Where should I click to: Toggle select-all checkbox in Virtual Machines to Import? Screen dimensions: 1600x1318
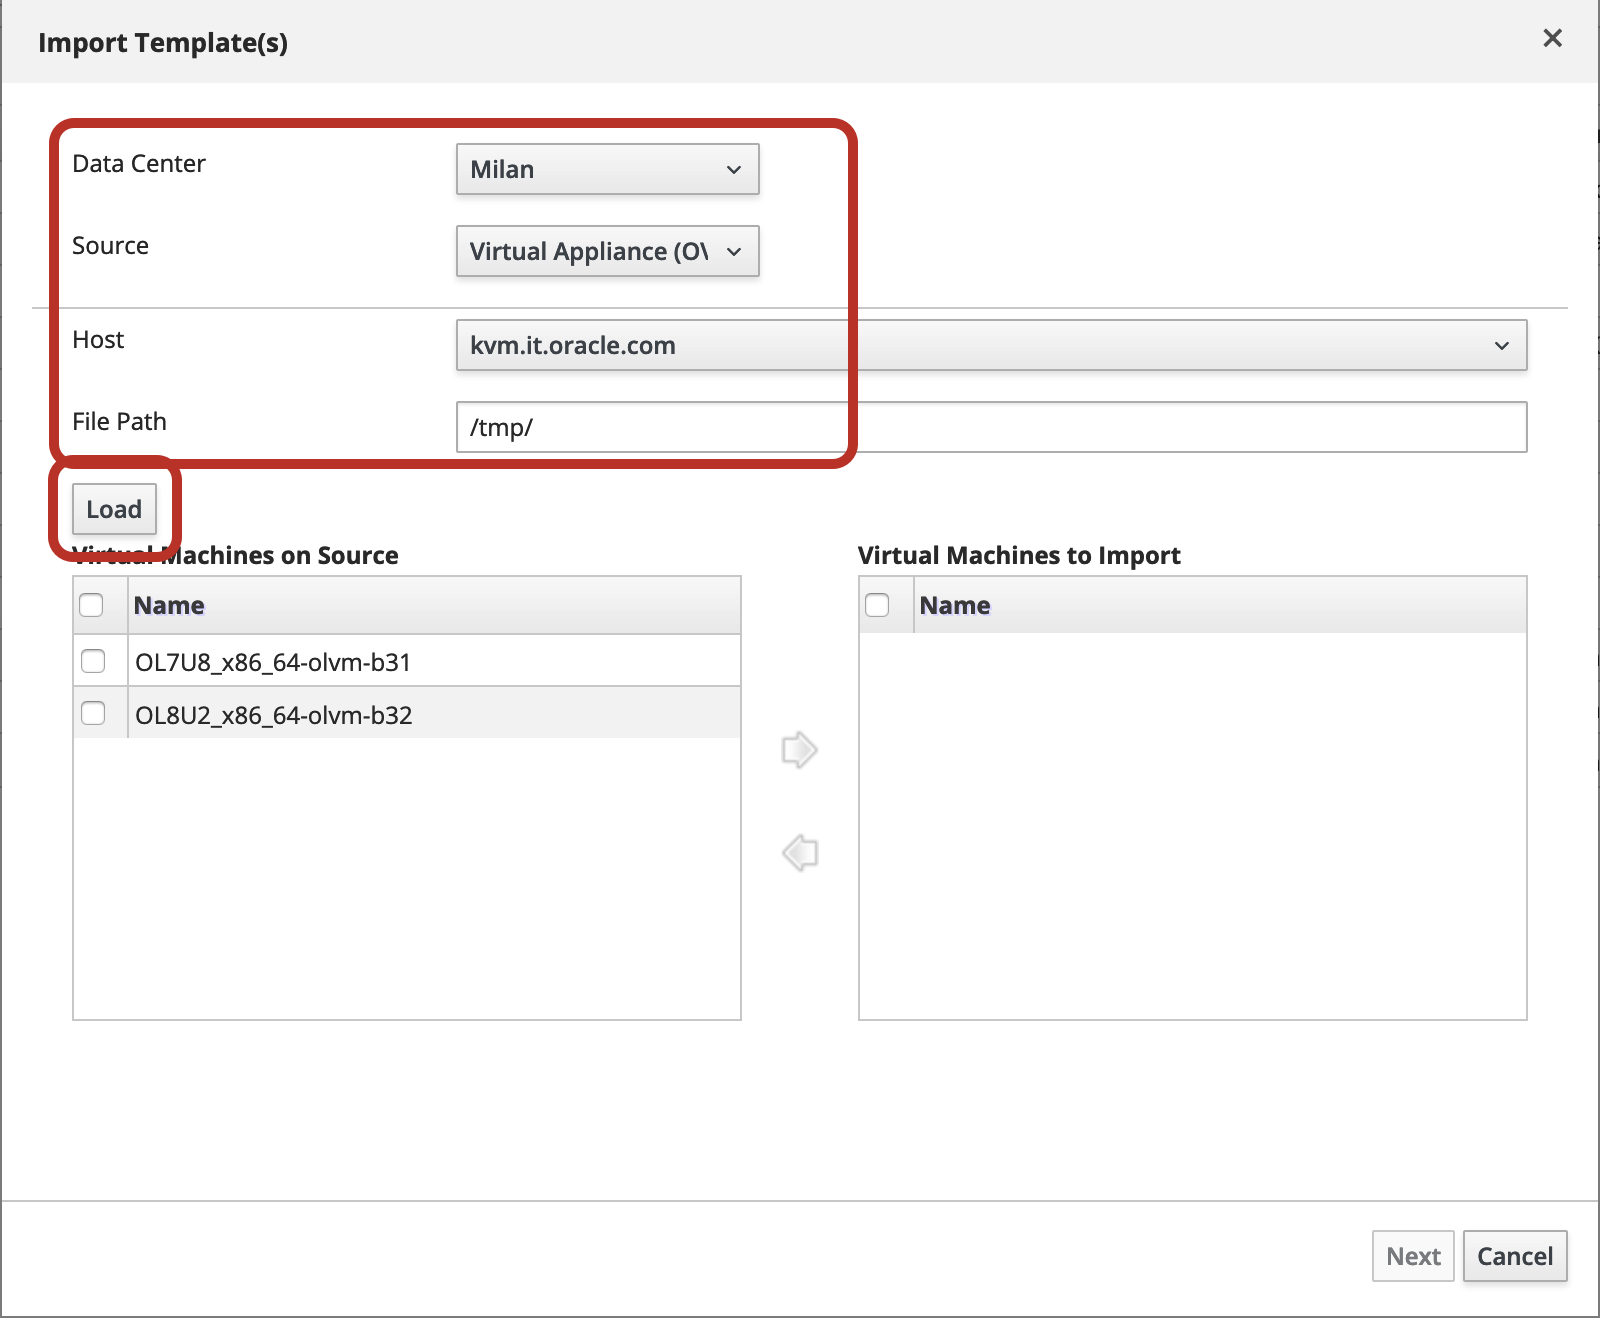tap(877, 605)
